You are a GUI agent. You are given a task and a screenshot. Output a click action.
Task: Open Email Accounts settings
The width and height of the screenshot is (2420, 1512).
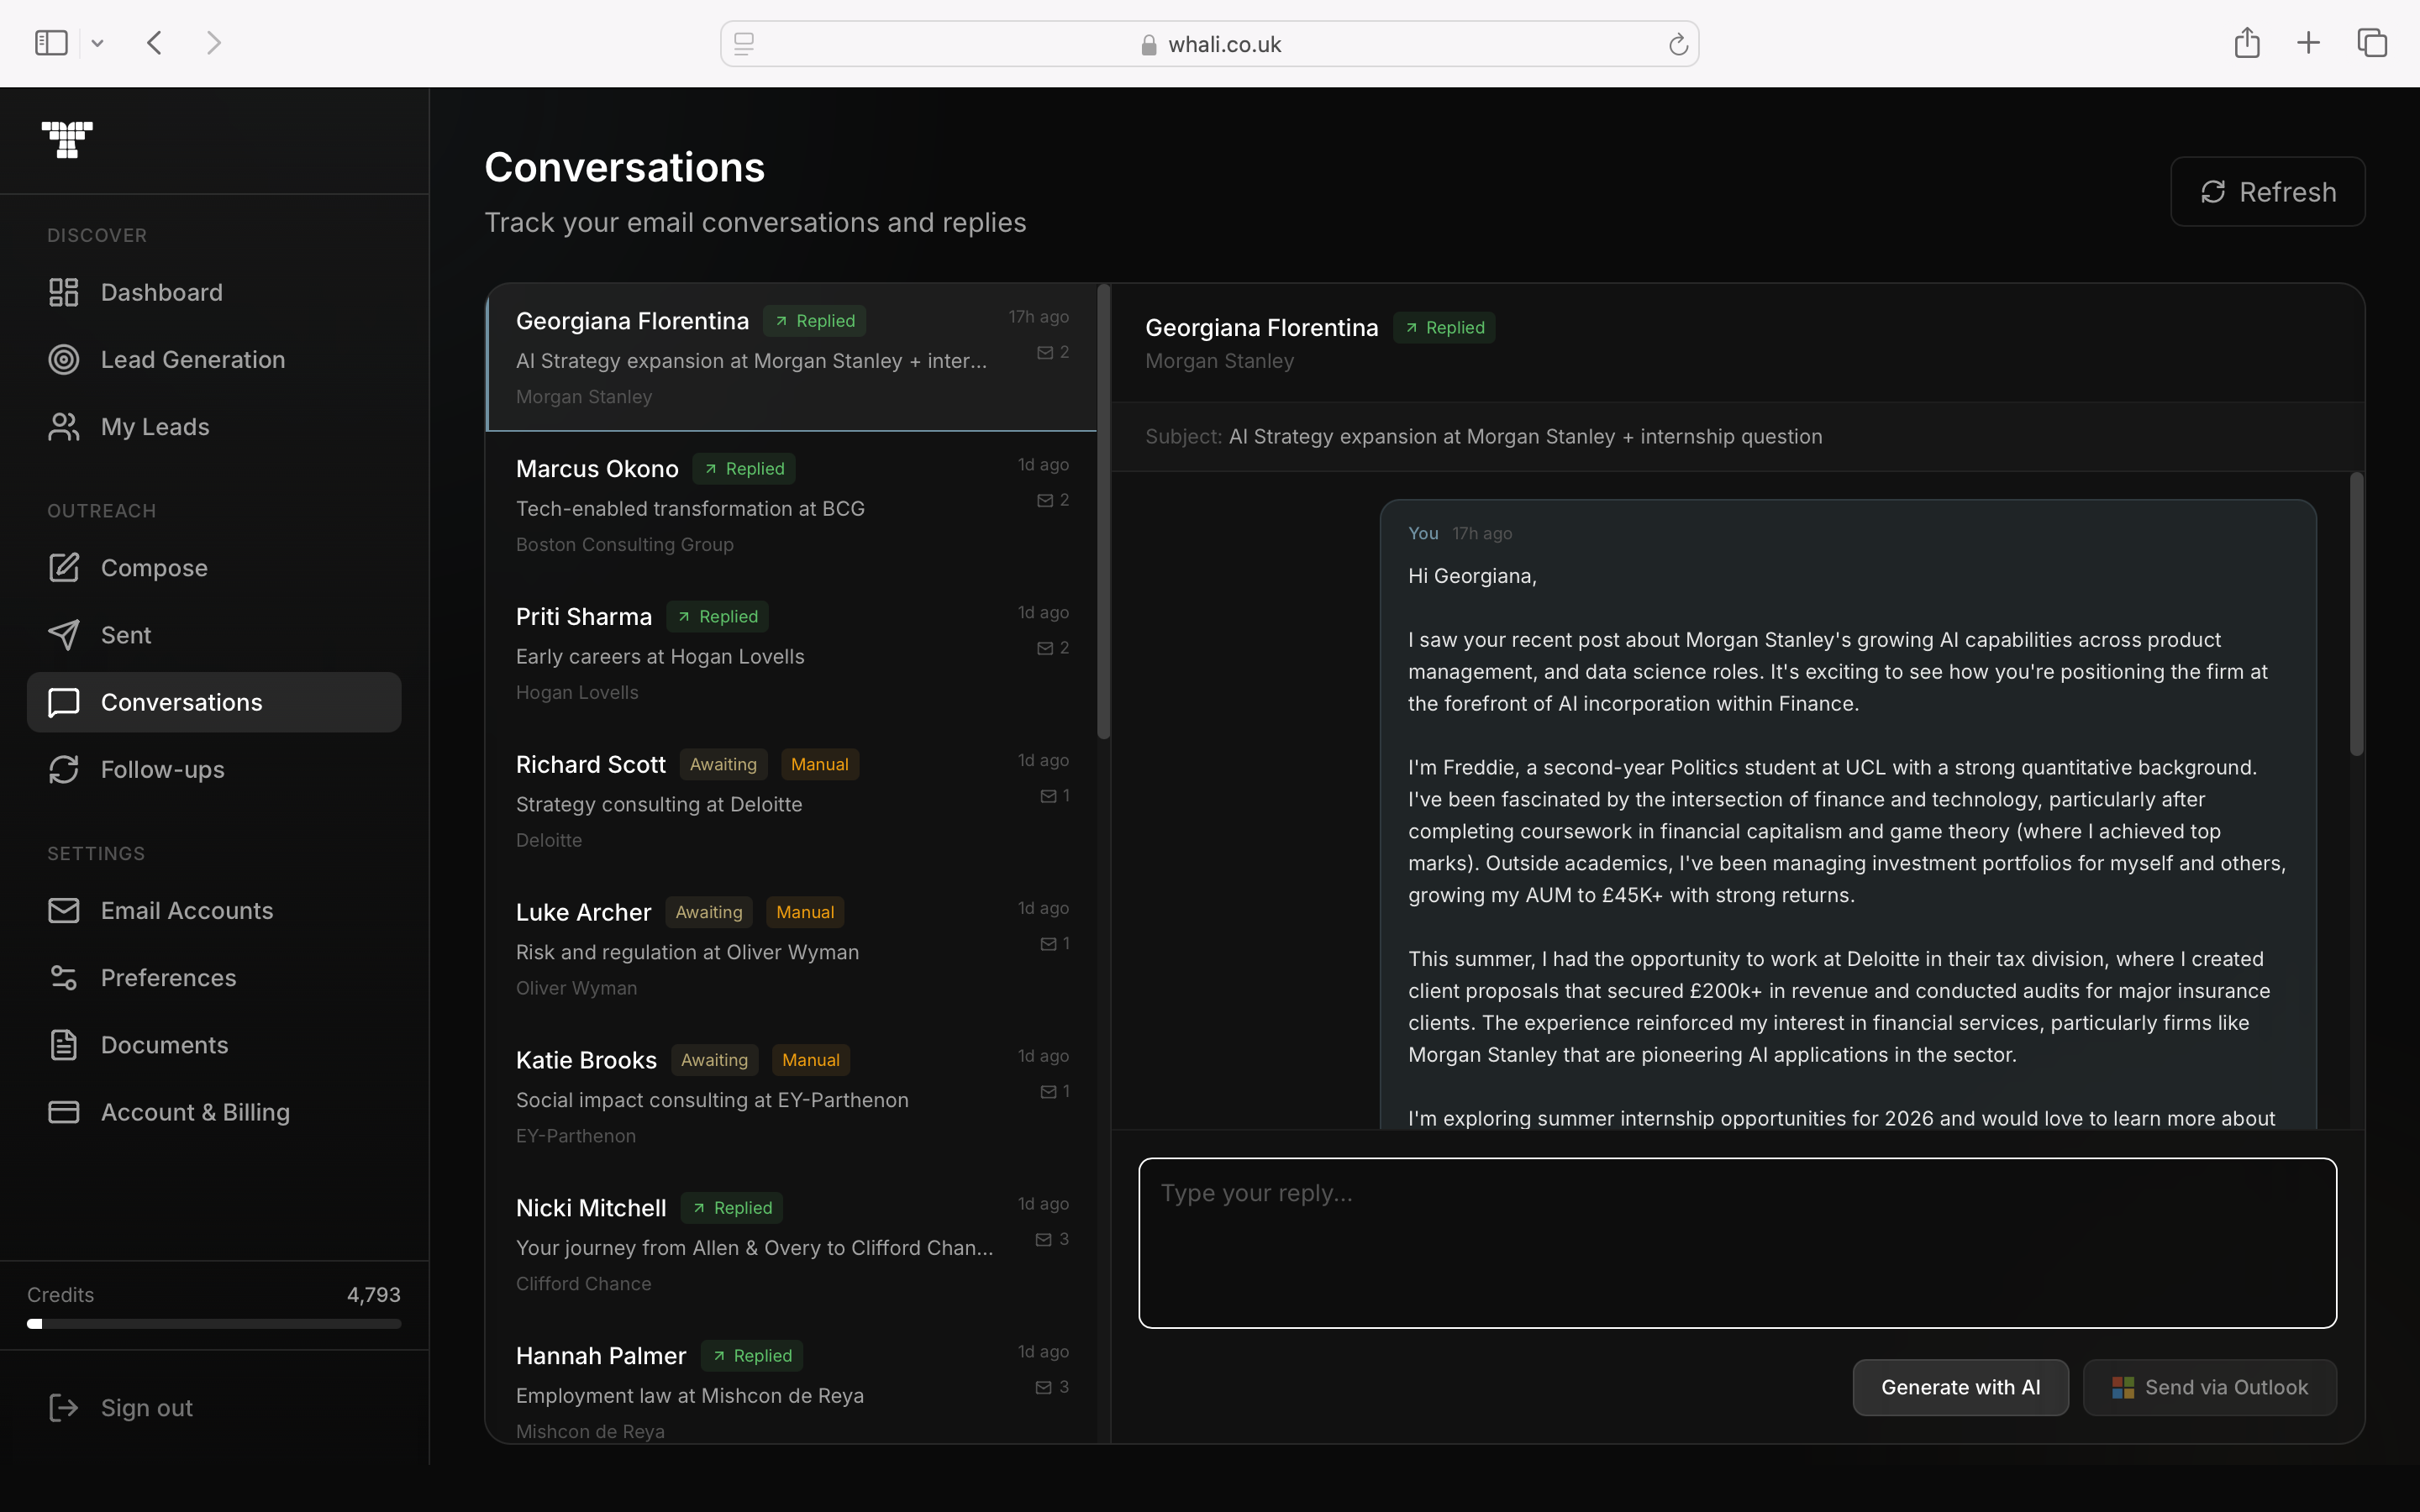pos(186,910)
